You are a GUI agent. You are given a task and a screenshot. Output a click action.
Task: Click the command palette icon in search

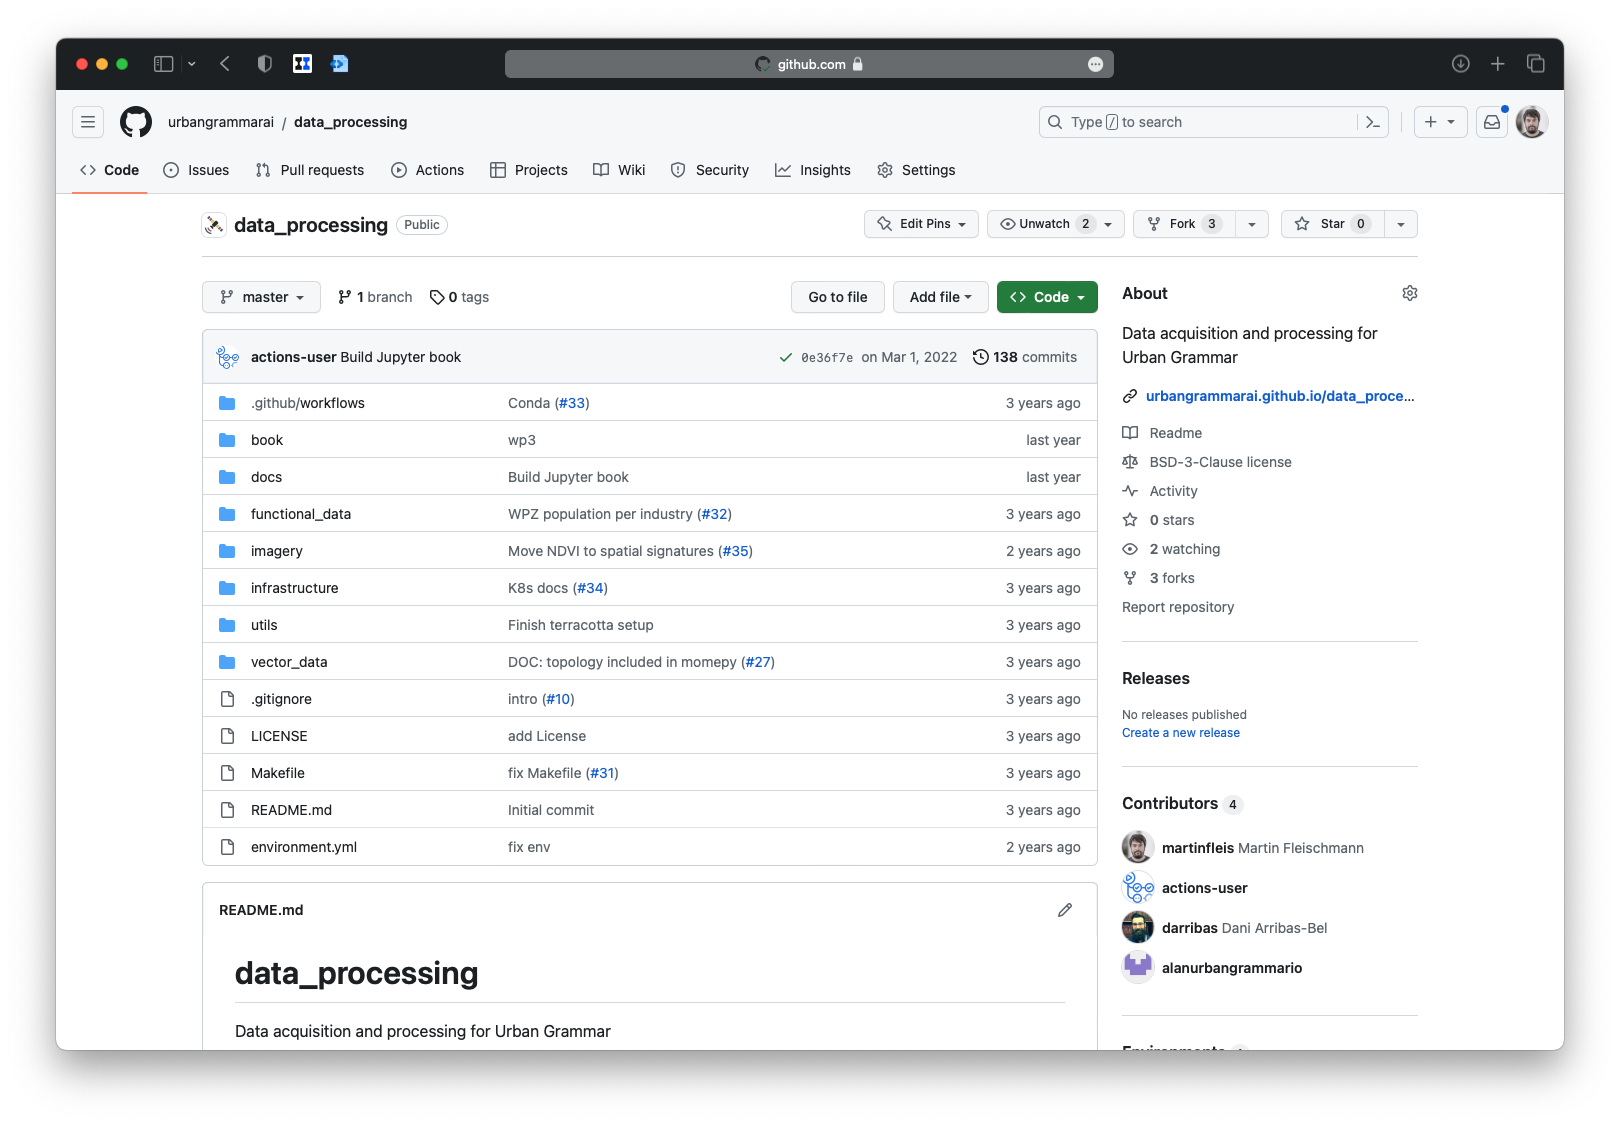[x=1372, y=122]
